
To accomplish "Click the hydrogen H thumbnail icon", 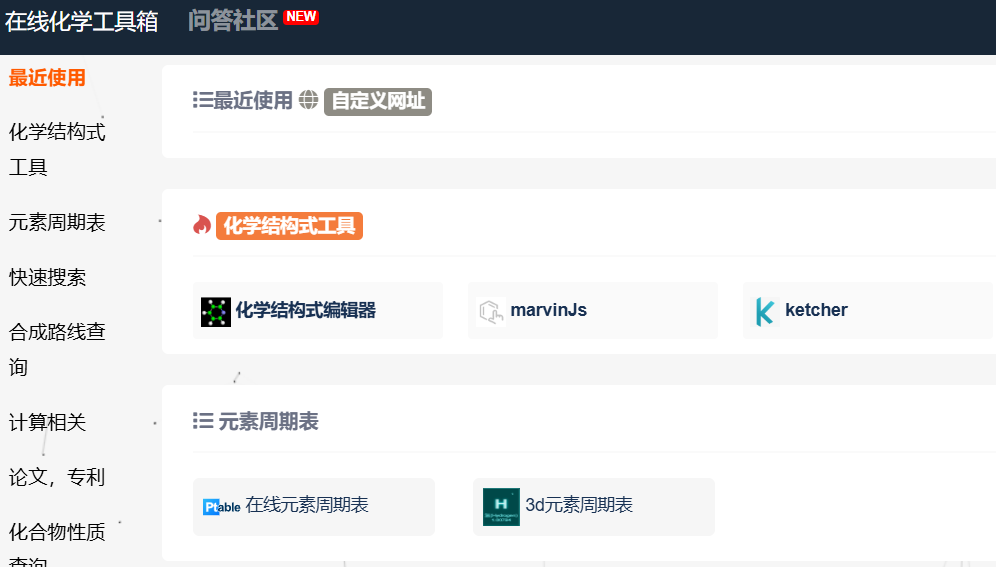I will coord(501,507).
